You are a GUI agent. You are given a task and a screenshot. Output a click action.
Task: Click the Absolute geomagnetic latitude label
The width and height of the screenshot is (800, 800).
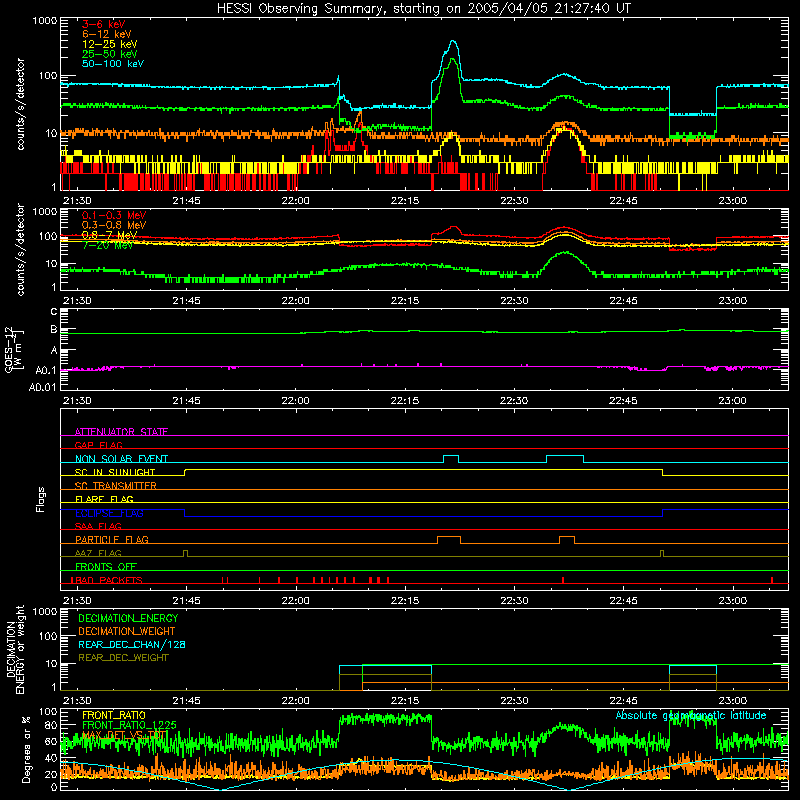691,715
